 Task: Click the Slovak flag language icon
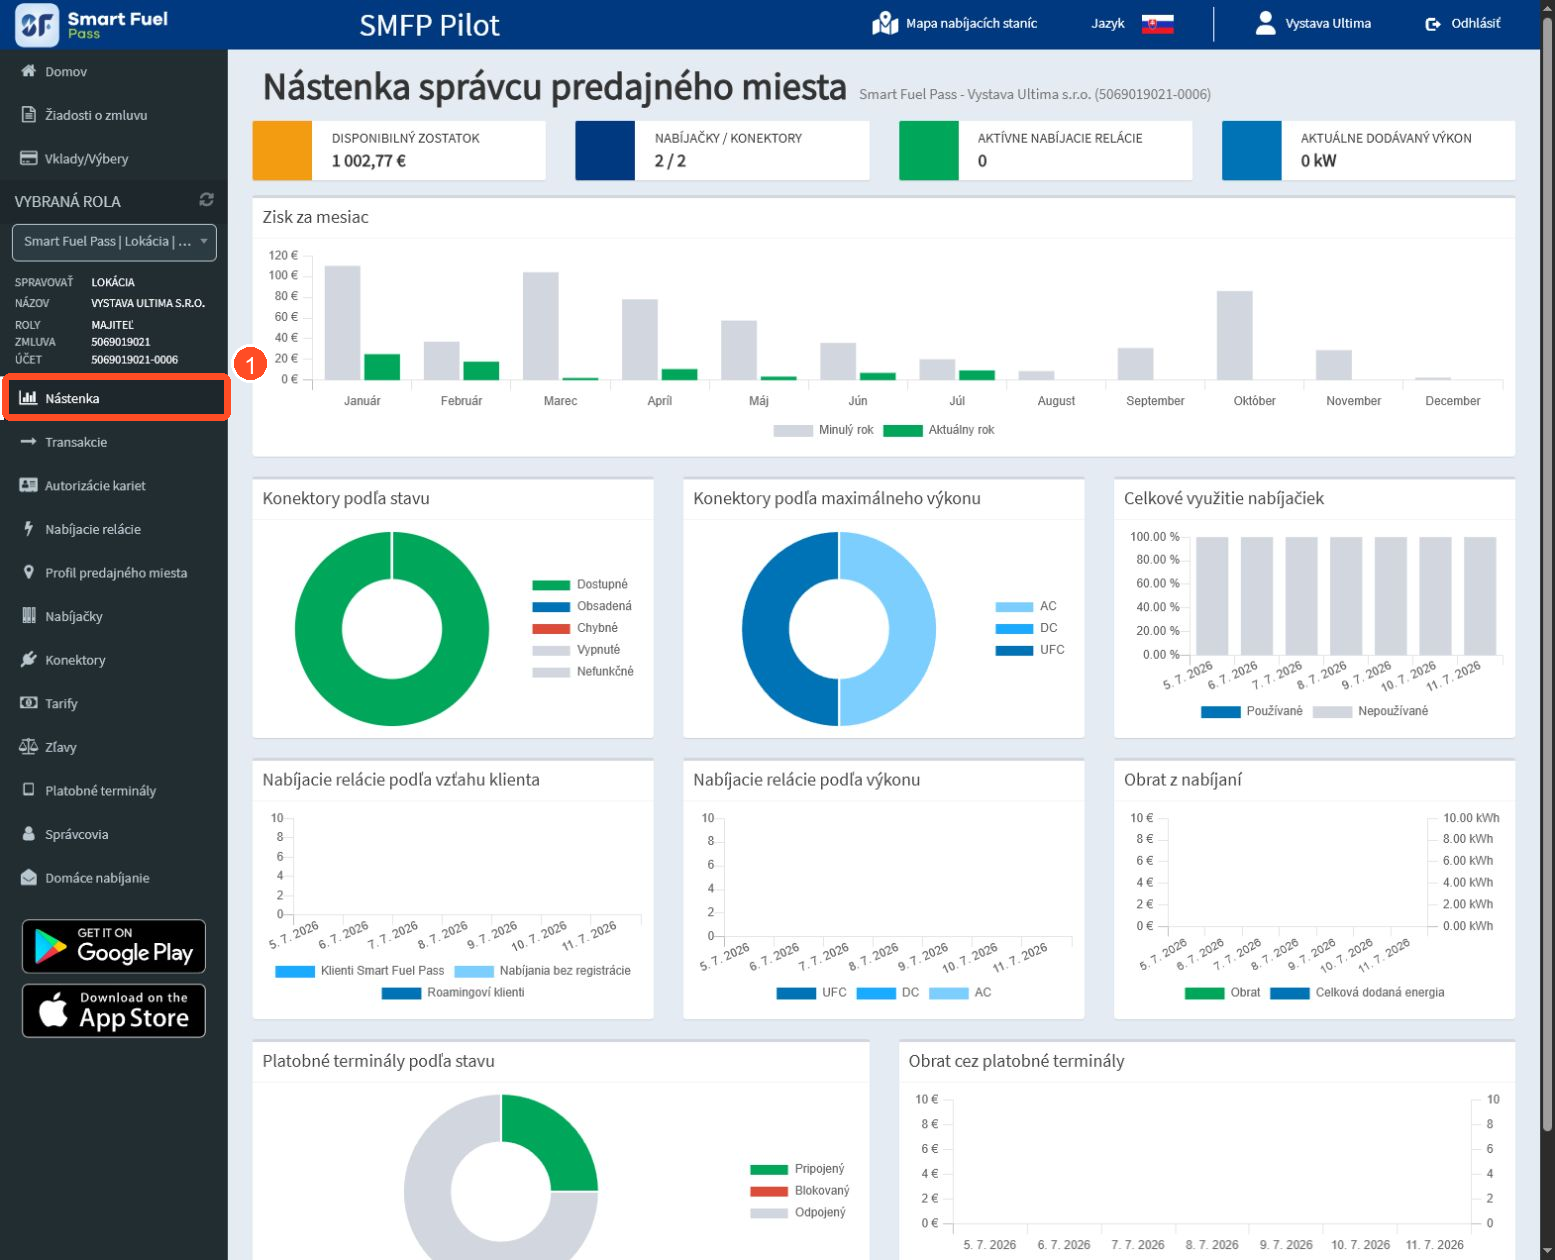click(1157, 23)
